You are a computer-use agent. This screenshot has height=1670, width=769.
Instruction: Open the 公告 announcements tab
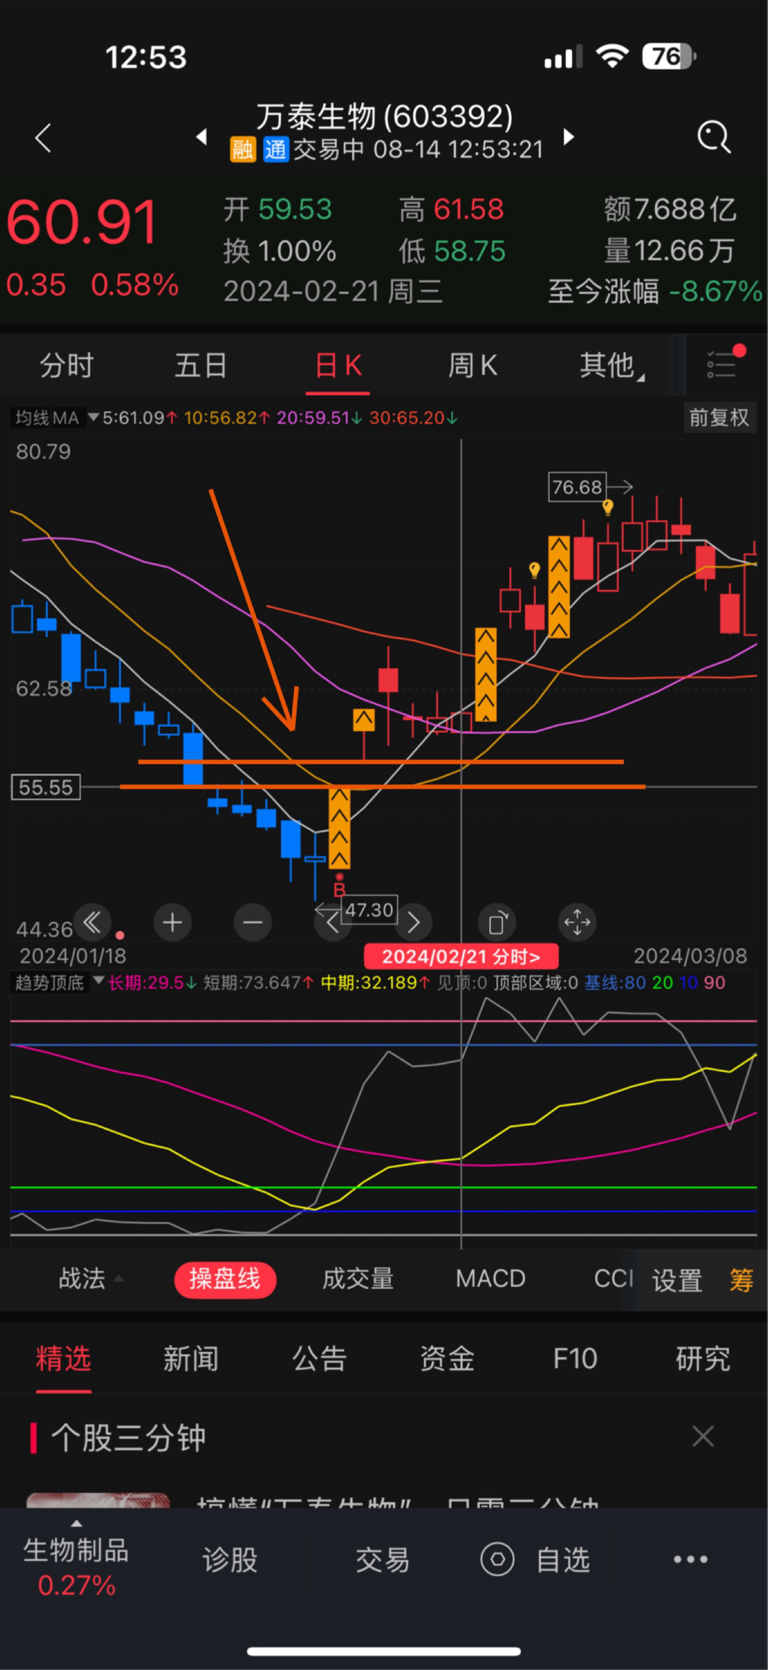pos(319,1358)
